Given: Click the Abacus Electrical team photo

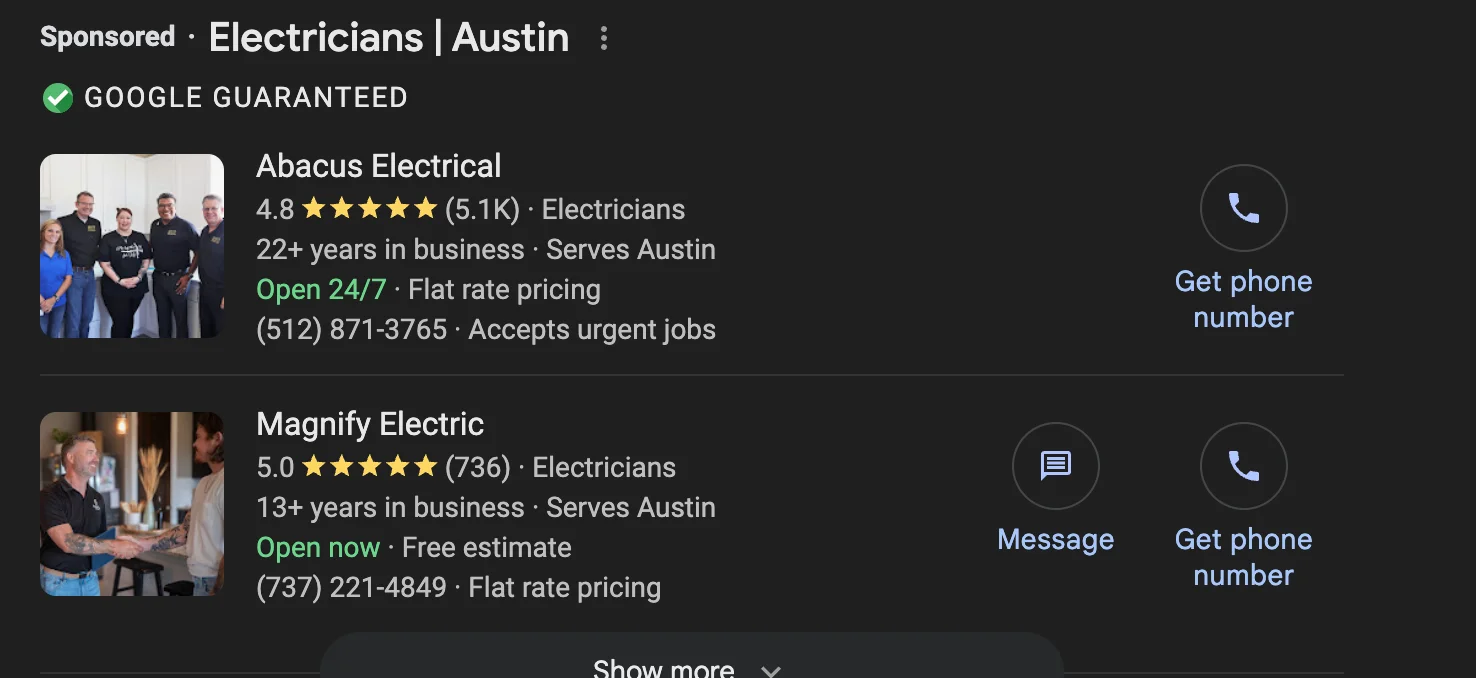Looking at the screenshot, I should (x=132, y=246).
